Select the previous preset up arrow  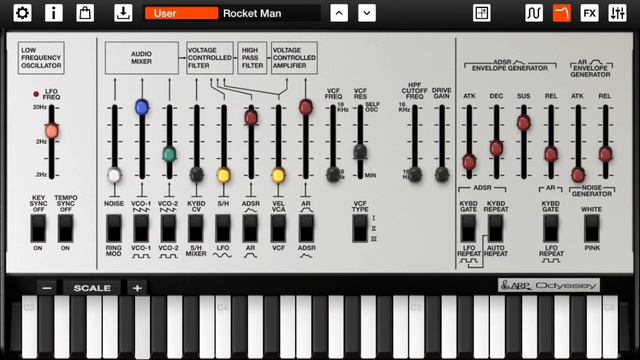pos(339,13)
